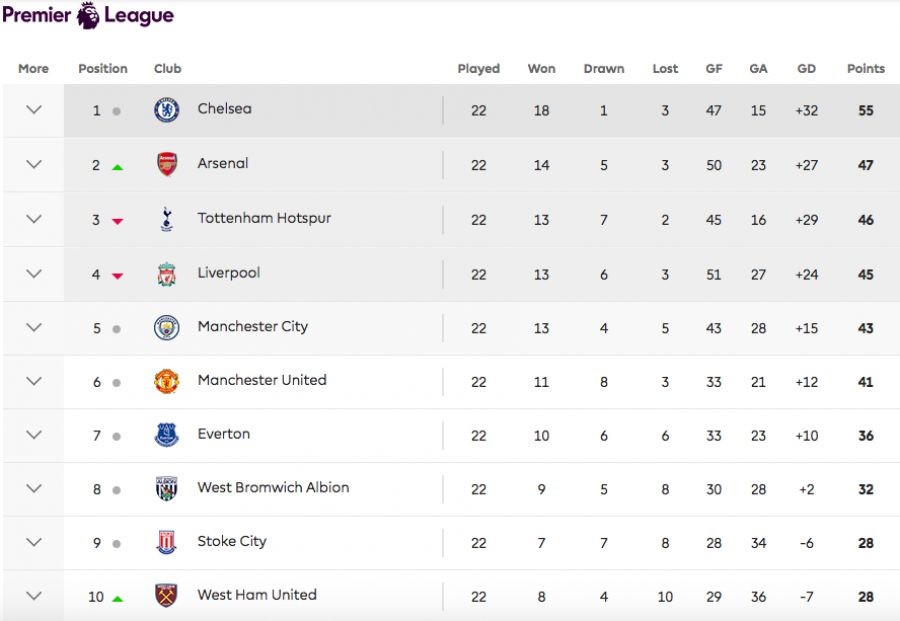Screen dimensions: 900x621
Task: Click the West Bromwich Albion crest
Action: [x=167, y=489]
